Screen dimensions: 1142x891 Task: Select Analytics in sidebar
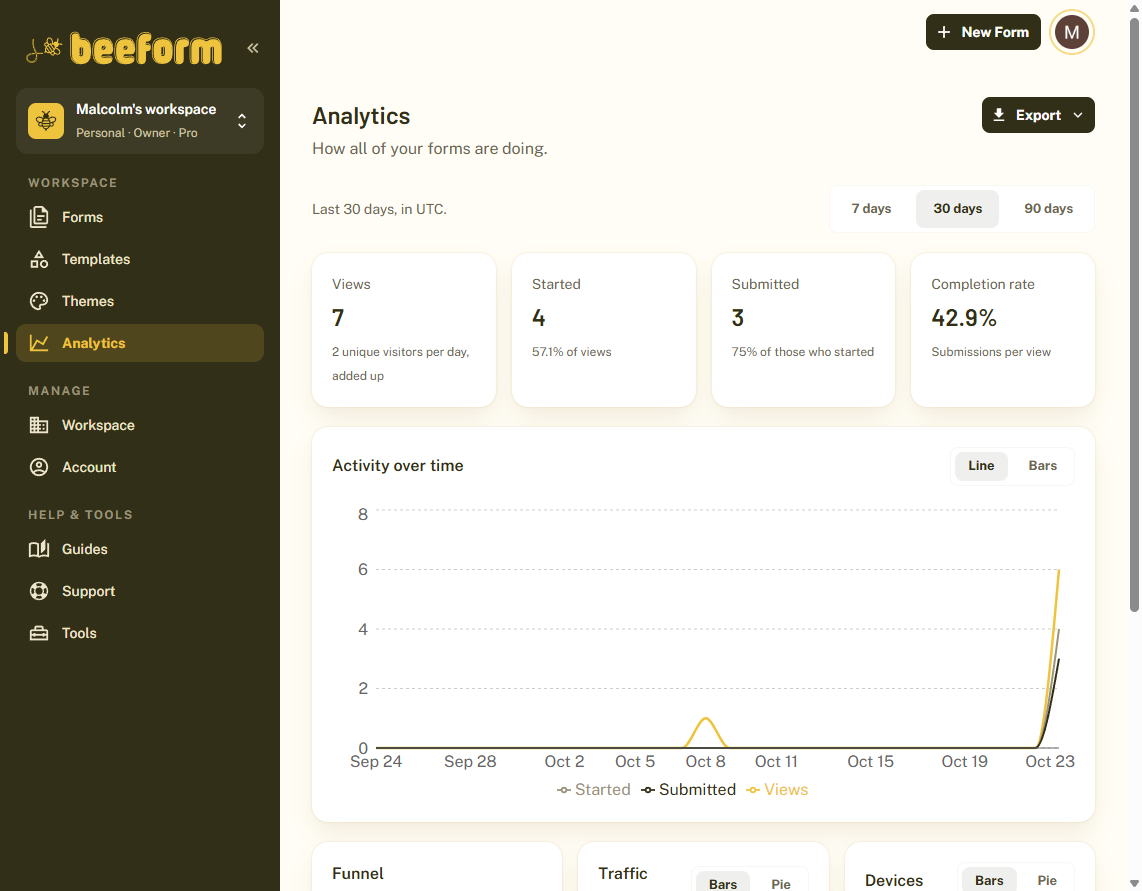[140, 343]
